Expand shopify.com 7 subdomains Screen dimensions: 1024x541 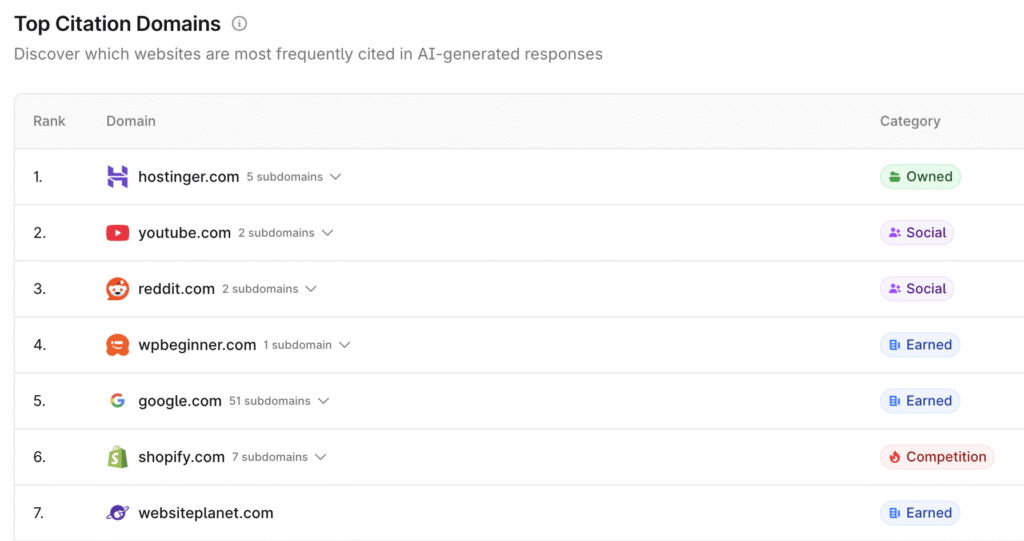pos(320,457)
